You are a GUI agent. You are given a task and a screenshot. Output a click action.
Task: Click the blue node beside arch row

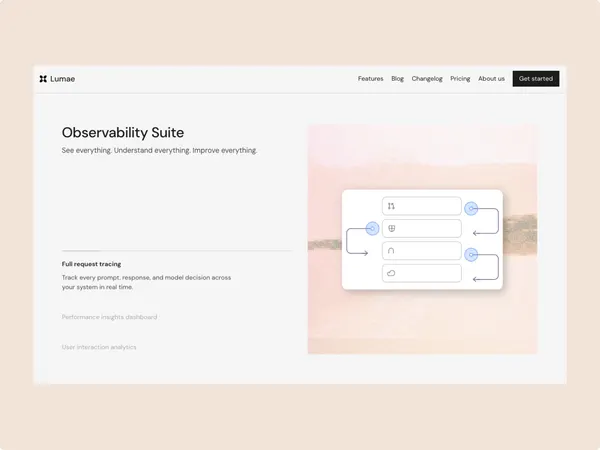[x=471, y=254]
